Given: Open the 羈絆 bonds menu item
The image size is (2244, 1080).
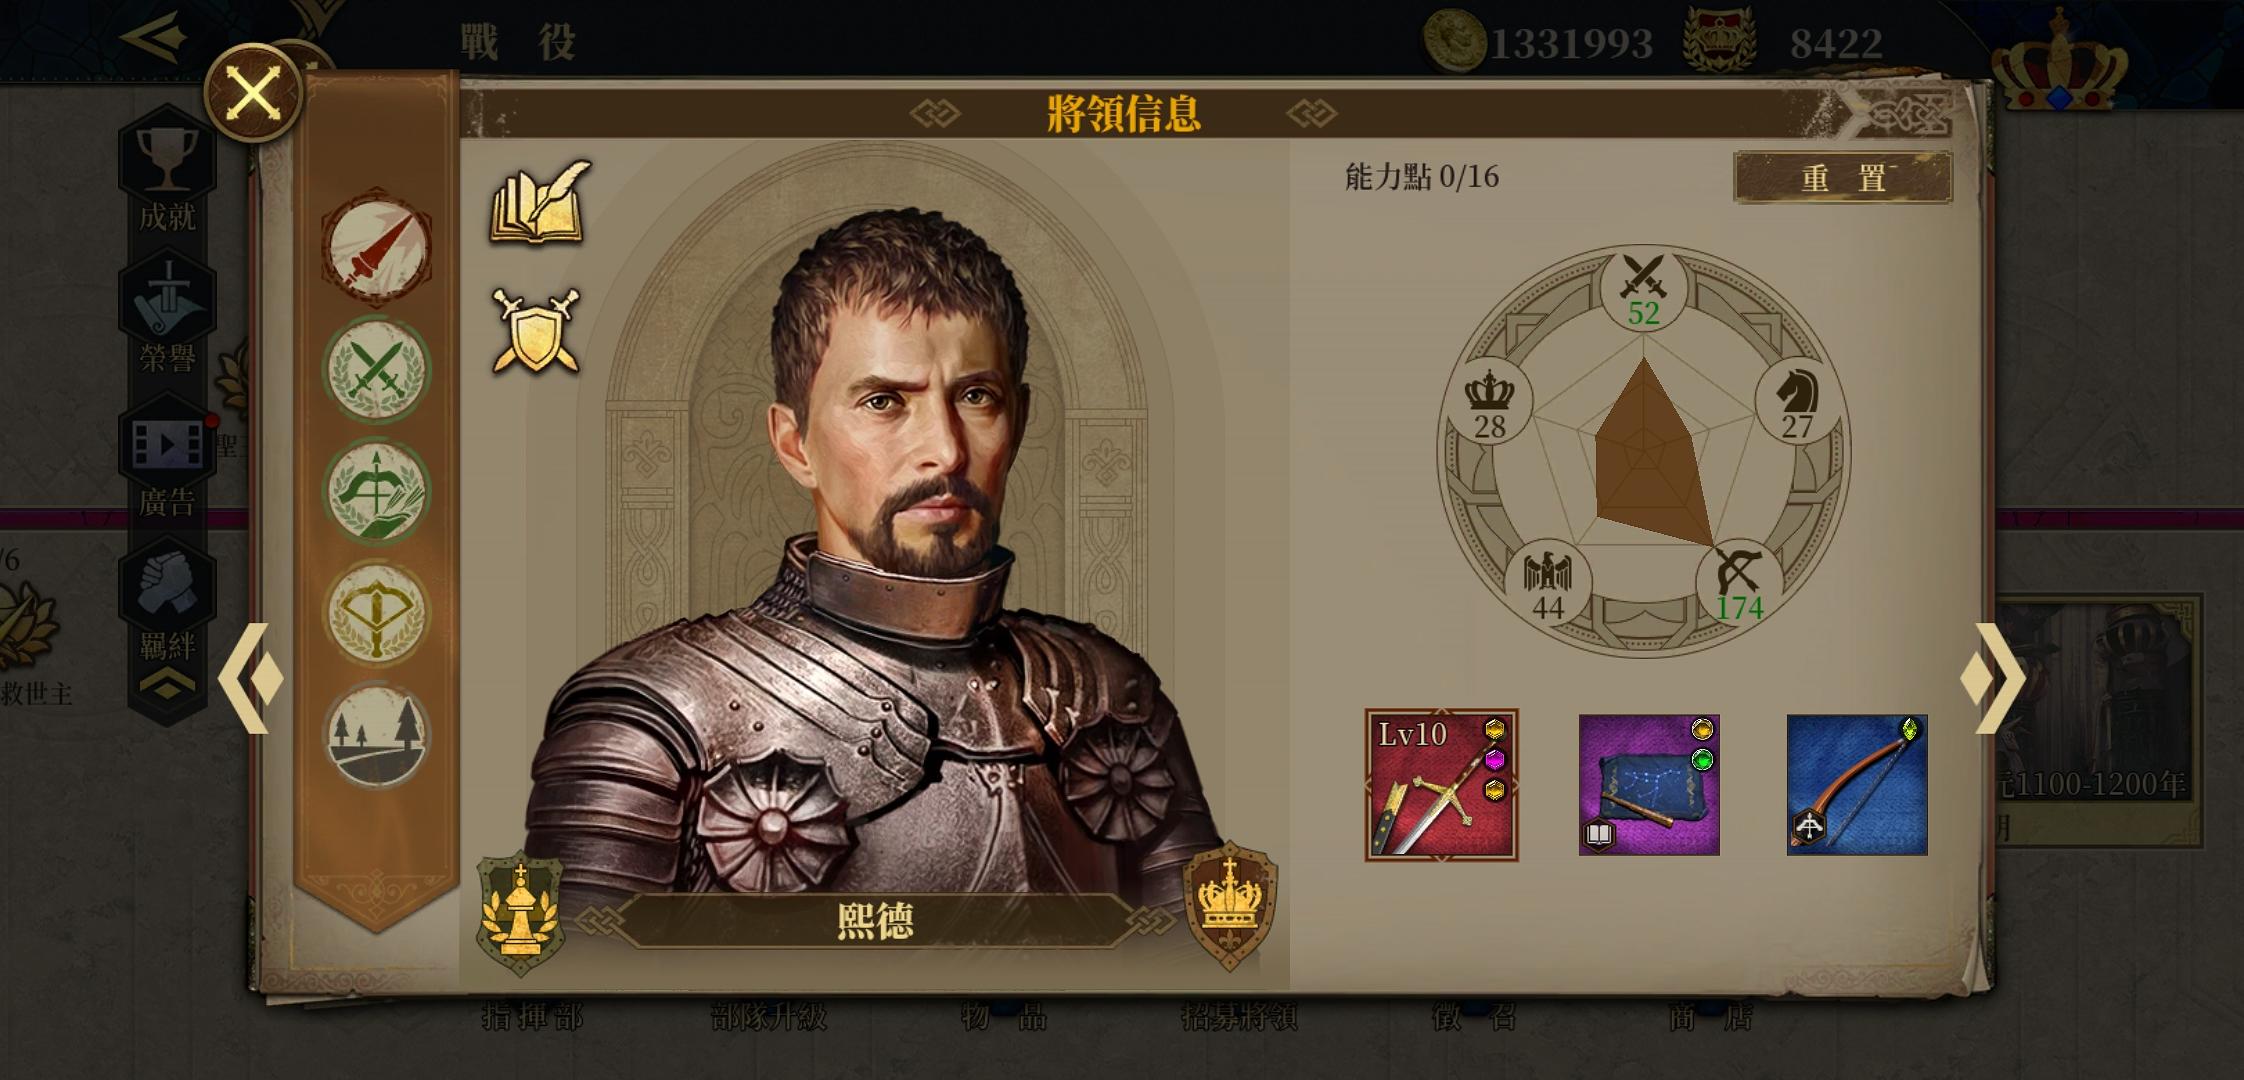Looking at the screenshot, I should click(x=167, y=604).
